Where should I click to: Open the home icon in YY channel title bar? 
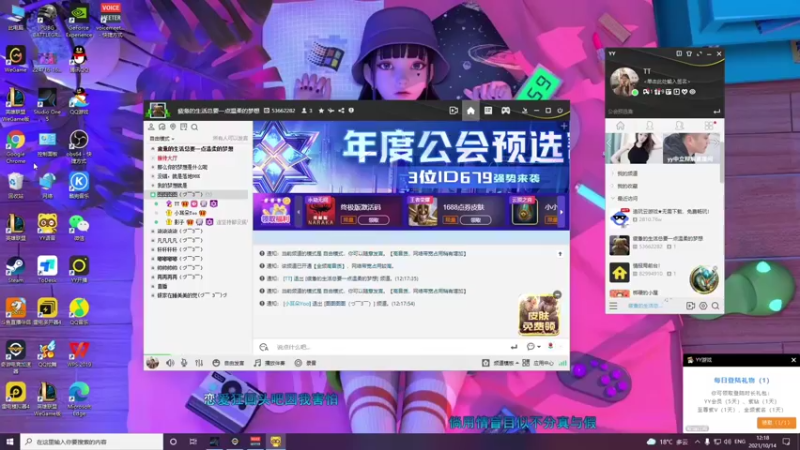pos(470,111)
